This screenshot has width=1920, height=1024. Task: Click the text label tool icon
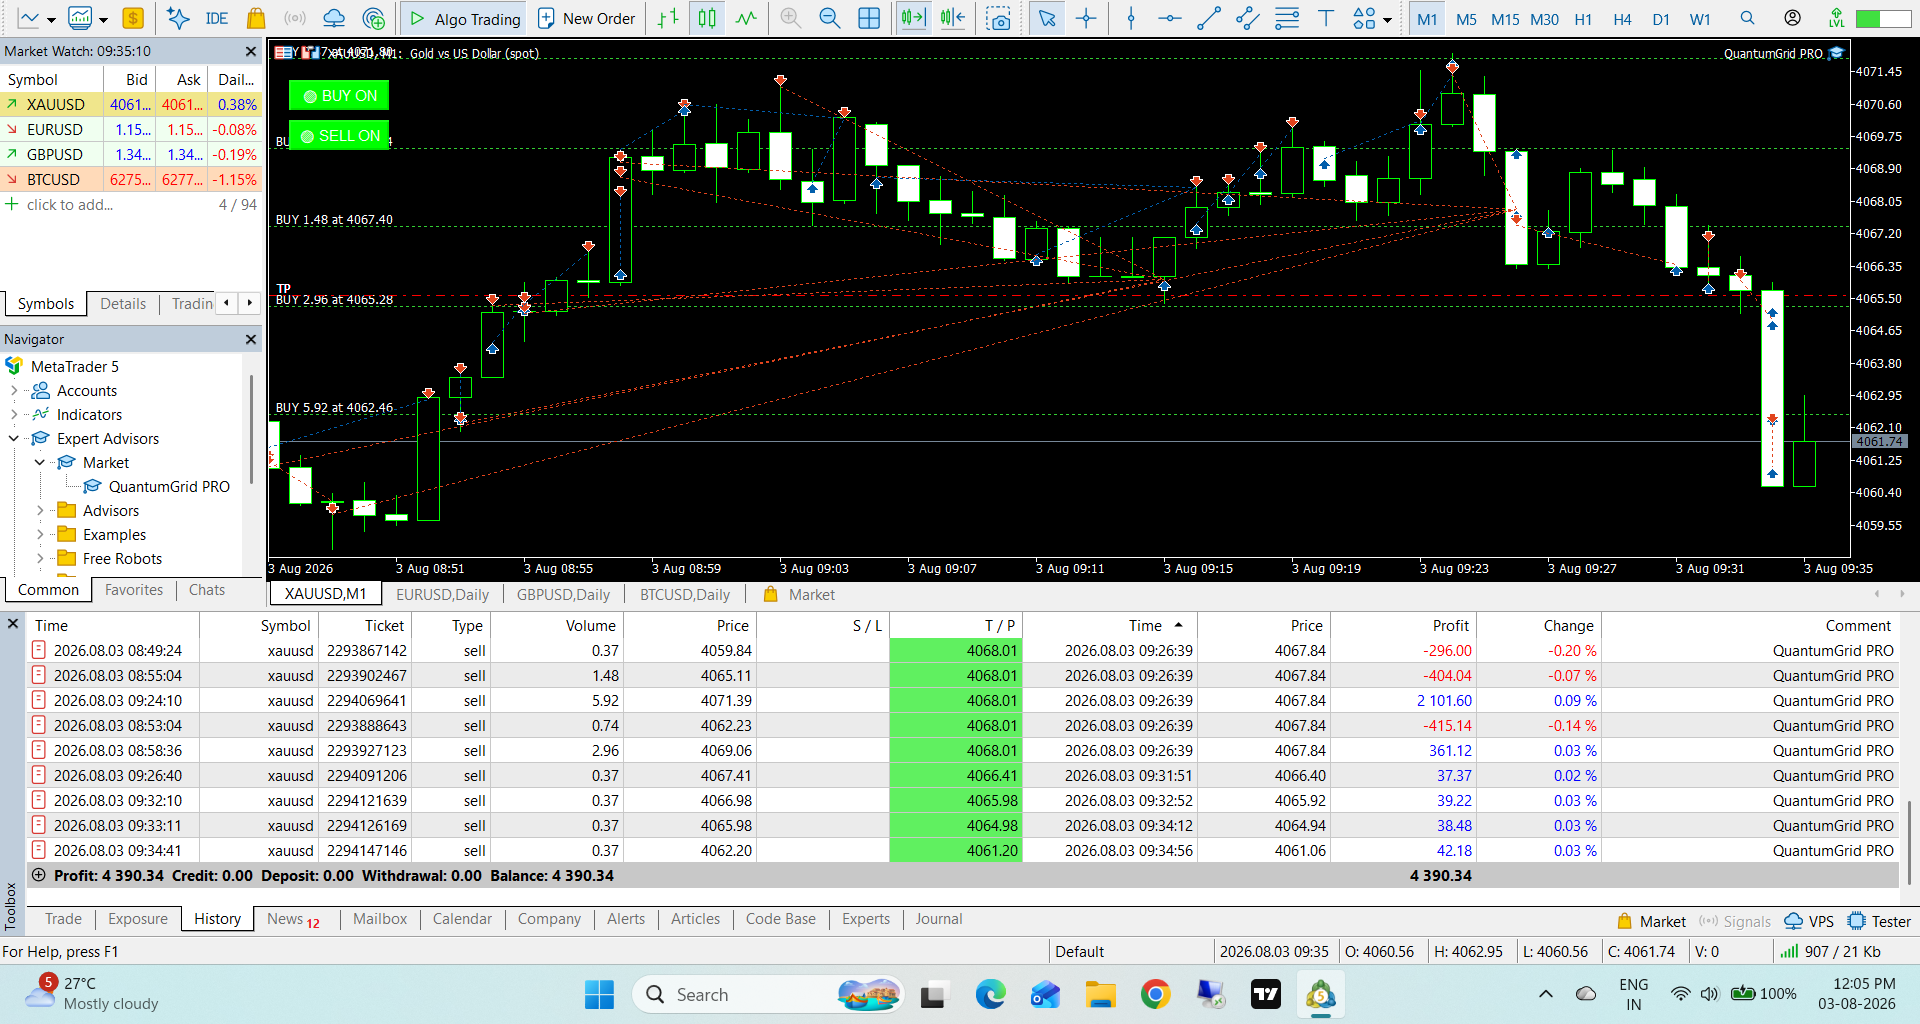click(x=1326, y=18)
